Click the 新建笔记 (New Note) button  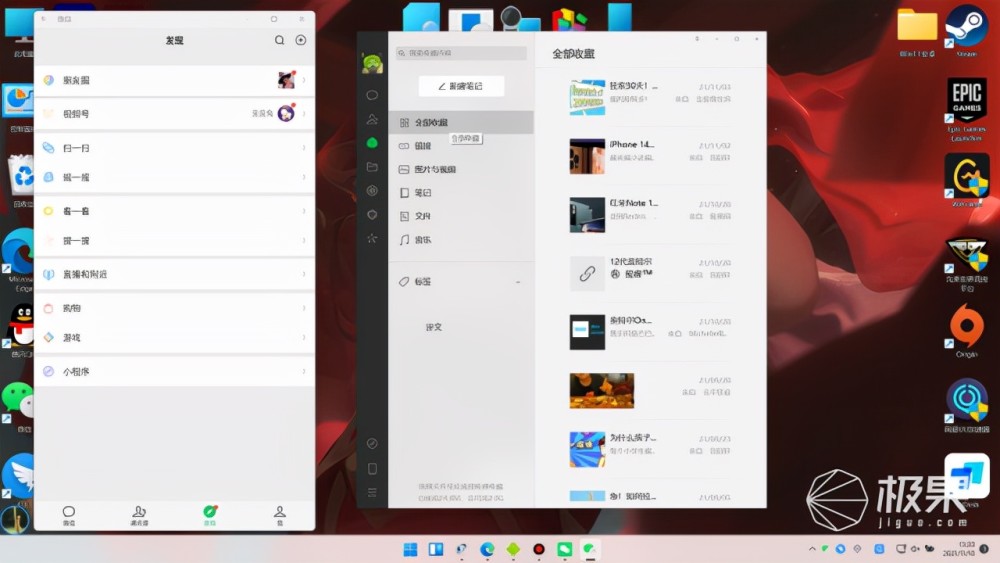461,86
